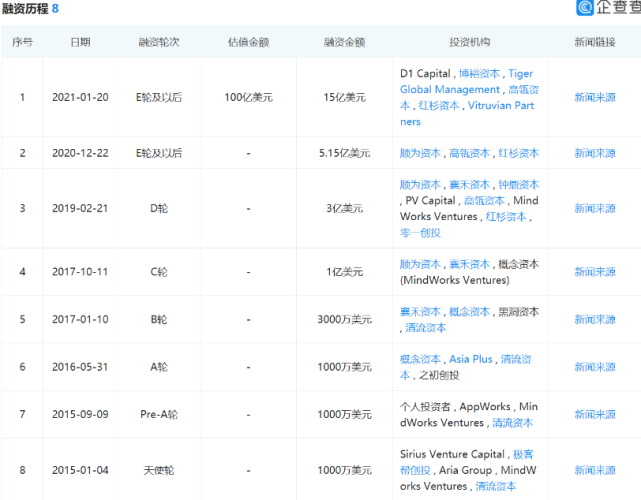Click 顺为资本 link in the D轮 row
This screenshot has width=641, height=500.
[x=420, y=185]
